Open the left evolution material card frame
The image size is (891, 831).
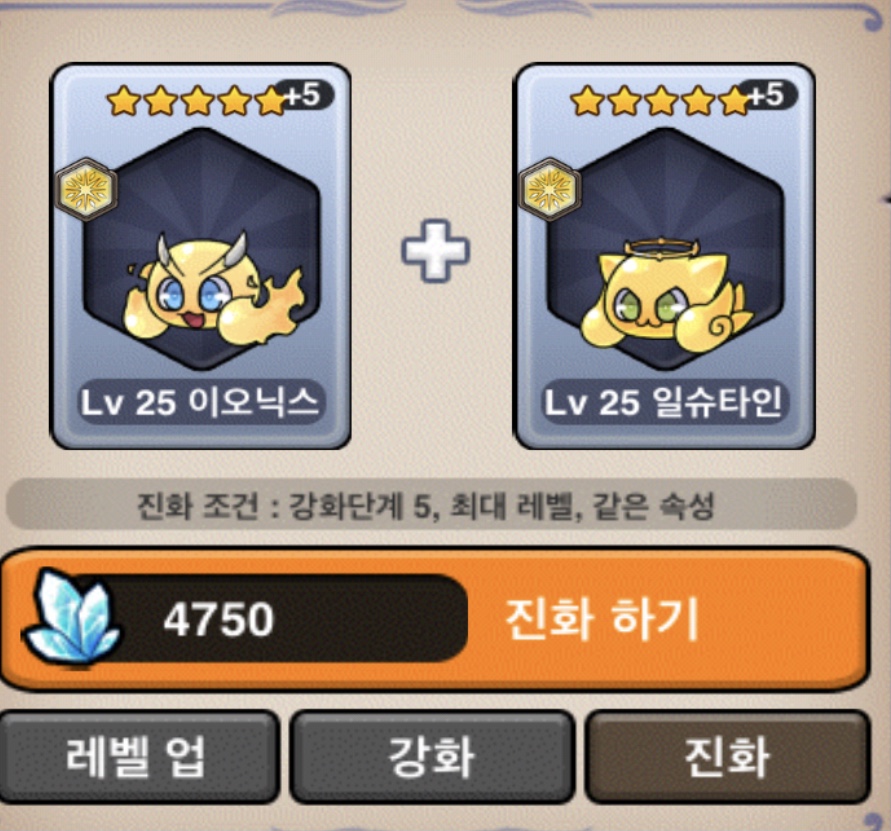[x=200, y=256]
